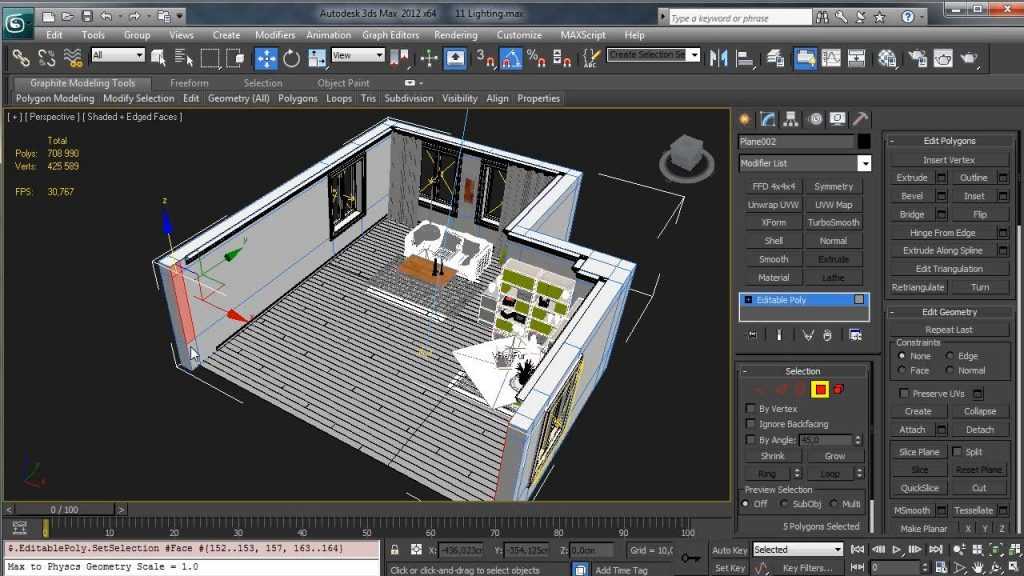Switch to the Freeform ribbon tab
The height and width of the screenshot is (576, 1024).
[189, 83]
